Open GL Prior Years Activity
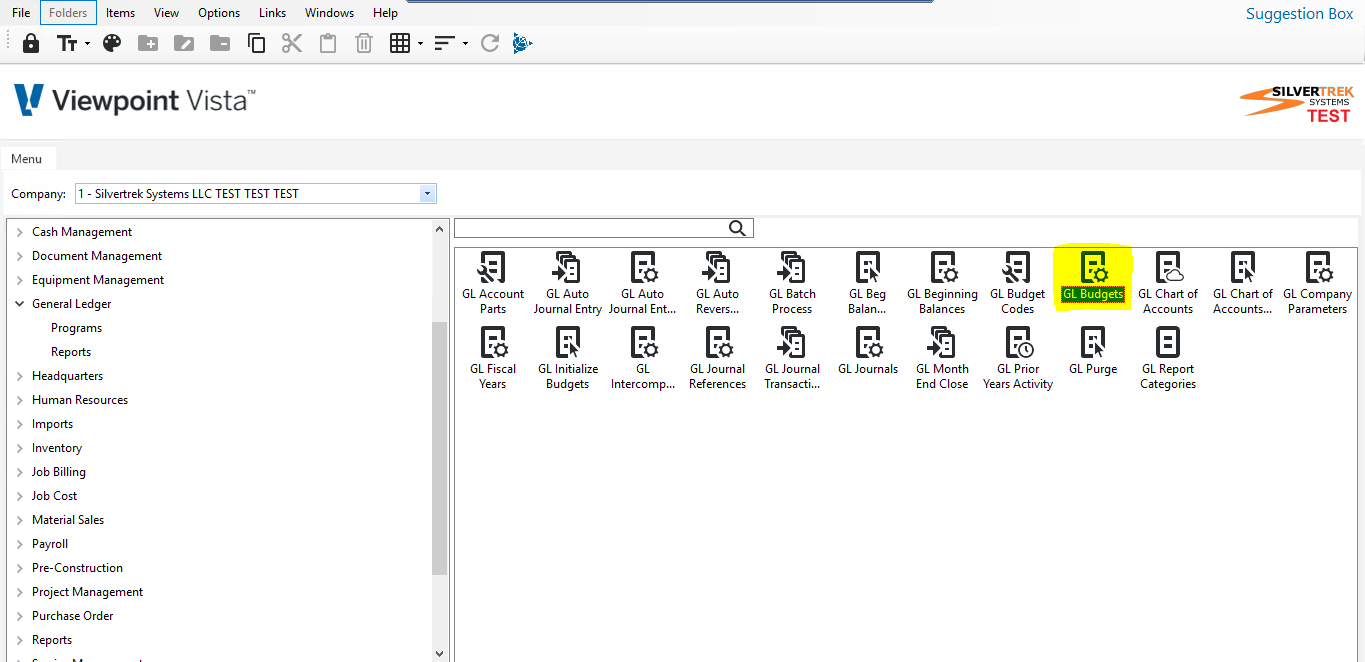 (1018, 358)
